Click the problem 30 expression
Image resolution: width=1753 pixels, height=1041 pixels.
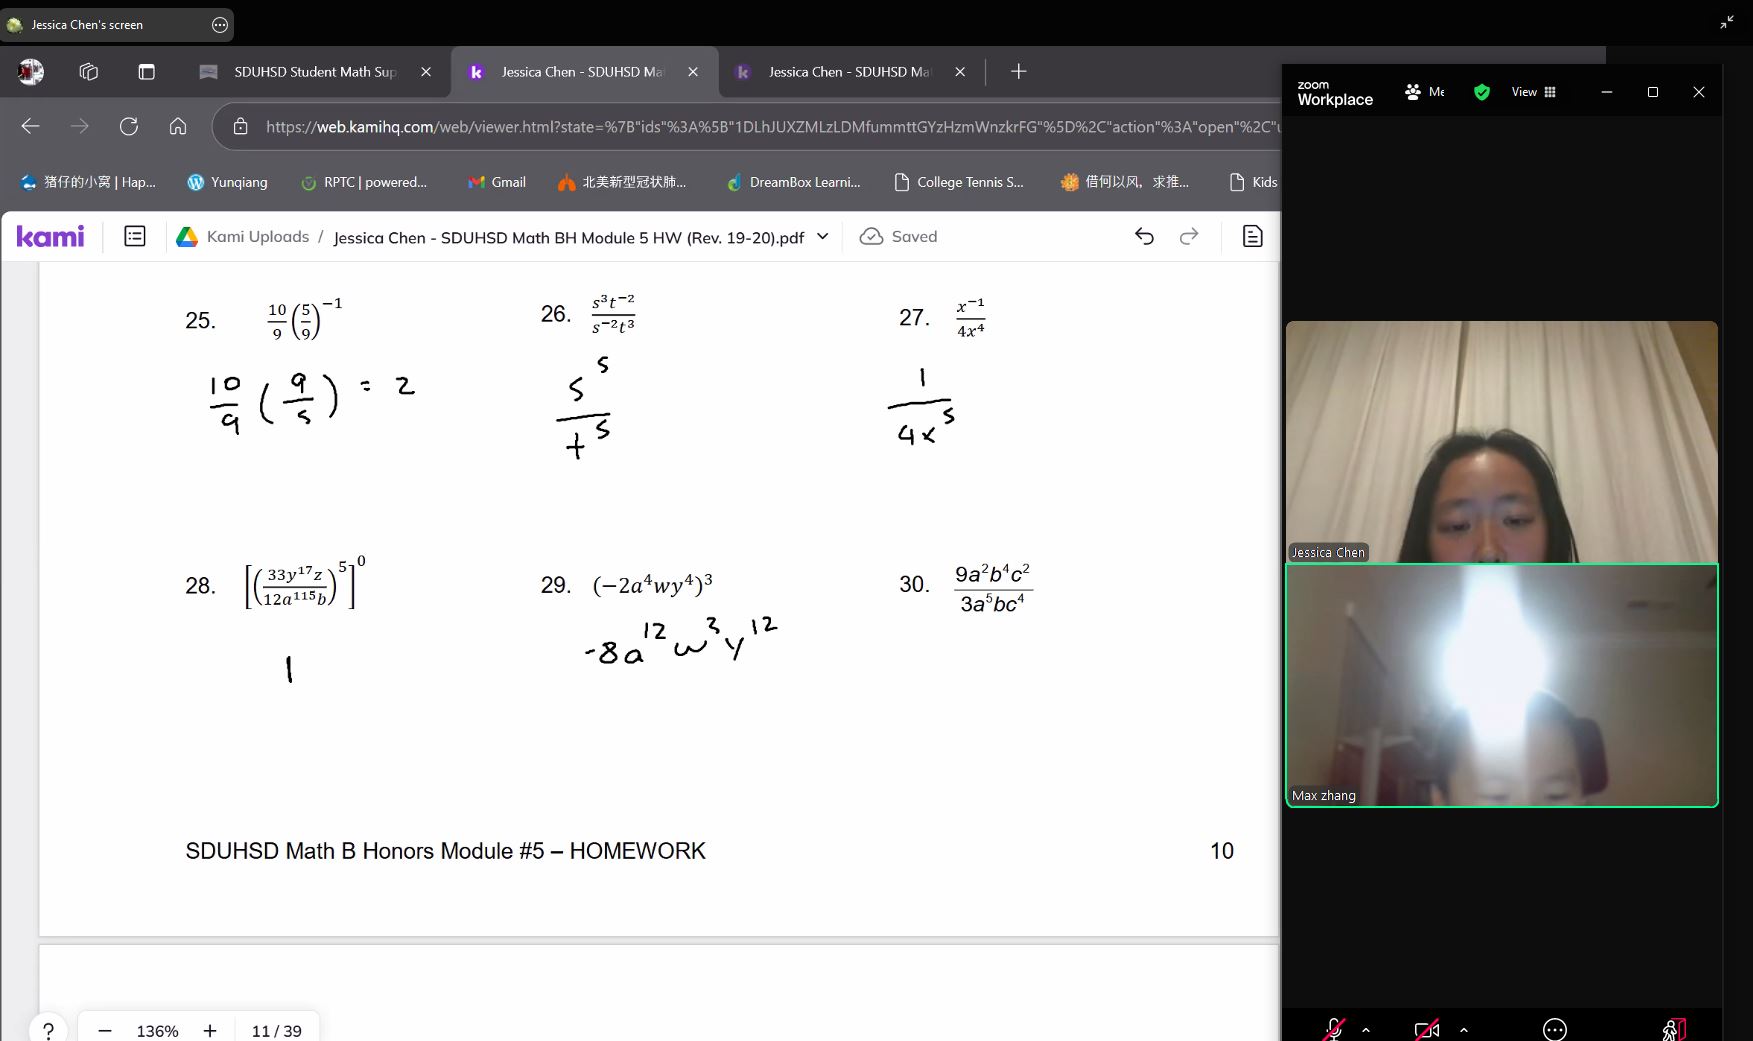pos(992,588)
